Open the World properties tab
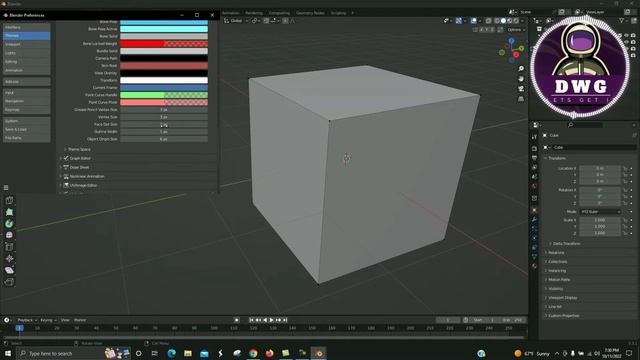 pyautogui.click(x=534, y=186)
